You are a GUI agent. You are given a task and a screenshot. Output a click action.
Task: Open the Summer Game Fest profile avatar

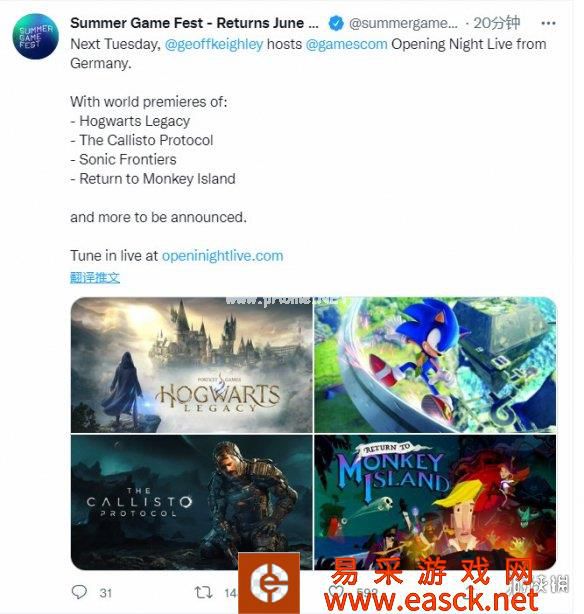pyautogui.click(x=35, y=37)
